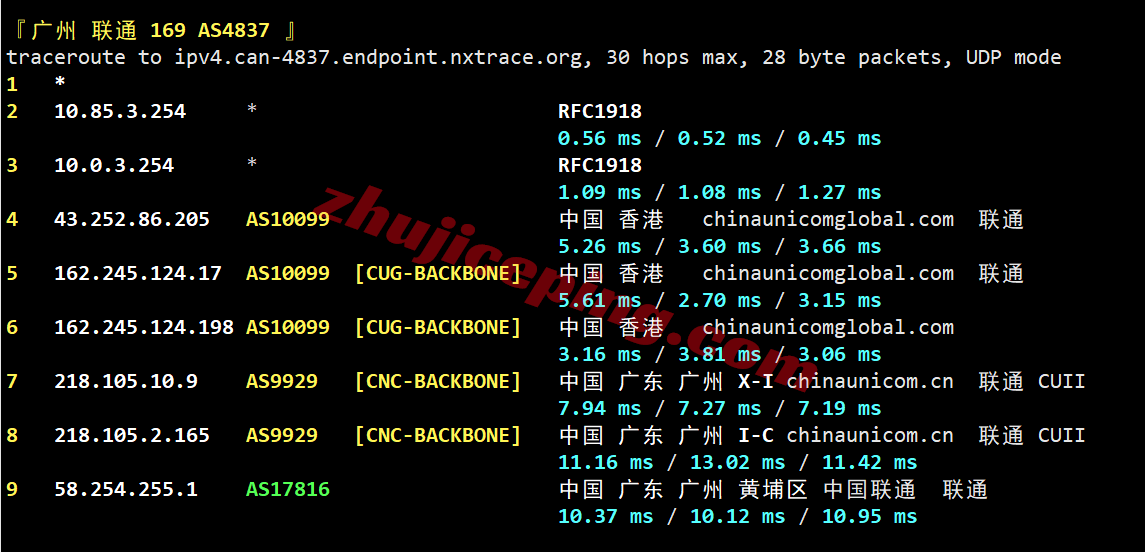Click the X-I label in hop 7
This screenshot has width=1145, height=552.
[756, 381]
